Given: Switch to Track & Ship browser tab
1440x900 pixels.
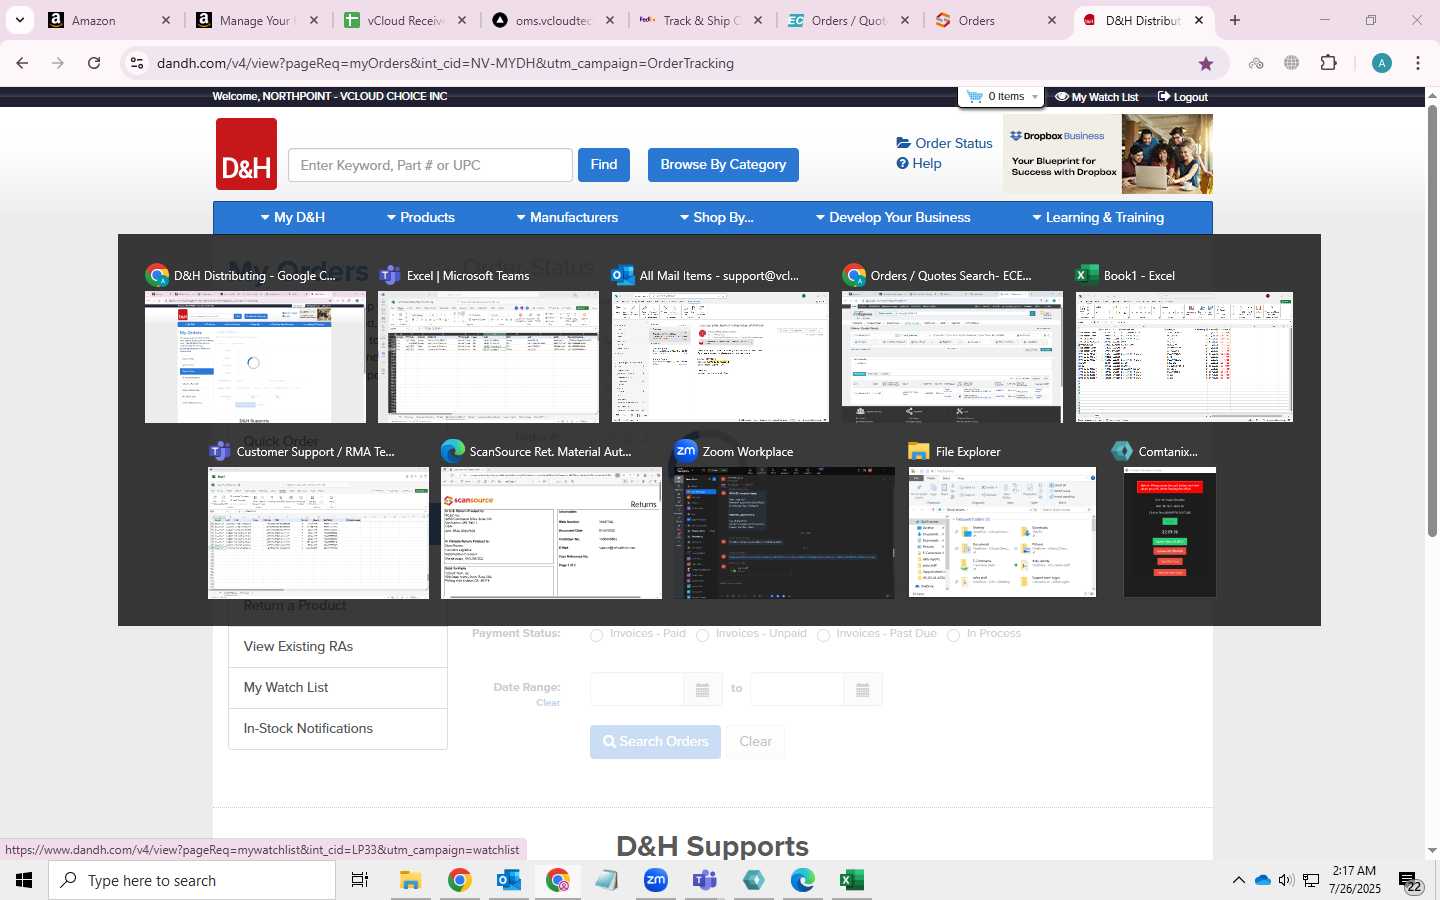Looking at the screenshot, I should pos(702,20).
